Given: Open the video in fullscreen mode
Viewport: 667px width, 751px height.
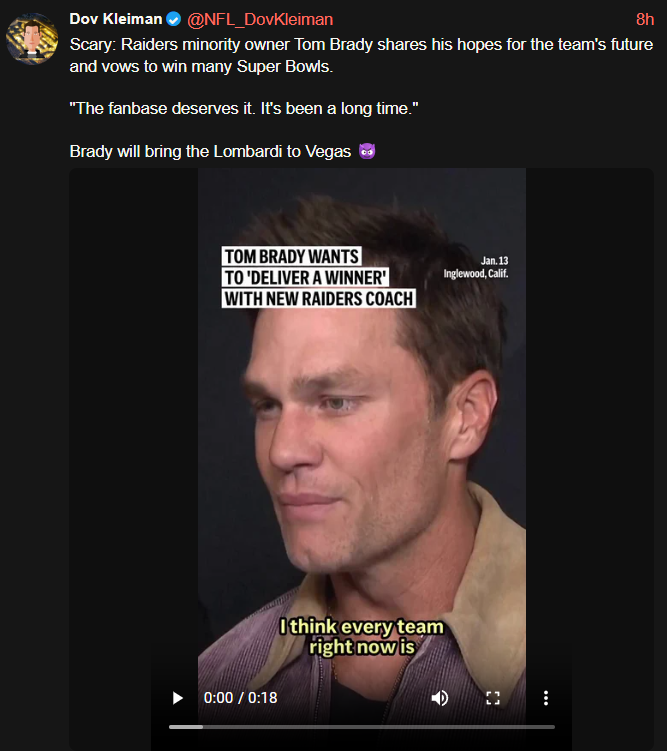Looking at the screenshot, I should 493,698.
